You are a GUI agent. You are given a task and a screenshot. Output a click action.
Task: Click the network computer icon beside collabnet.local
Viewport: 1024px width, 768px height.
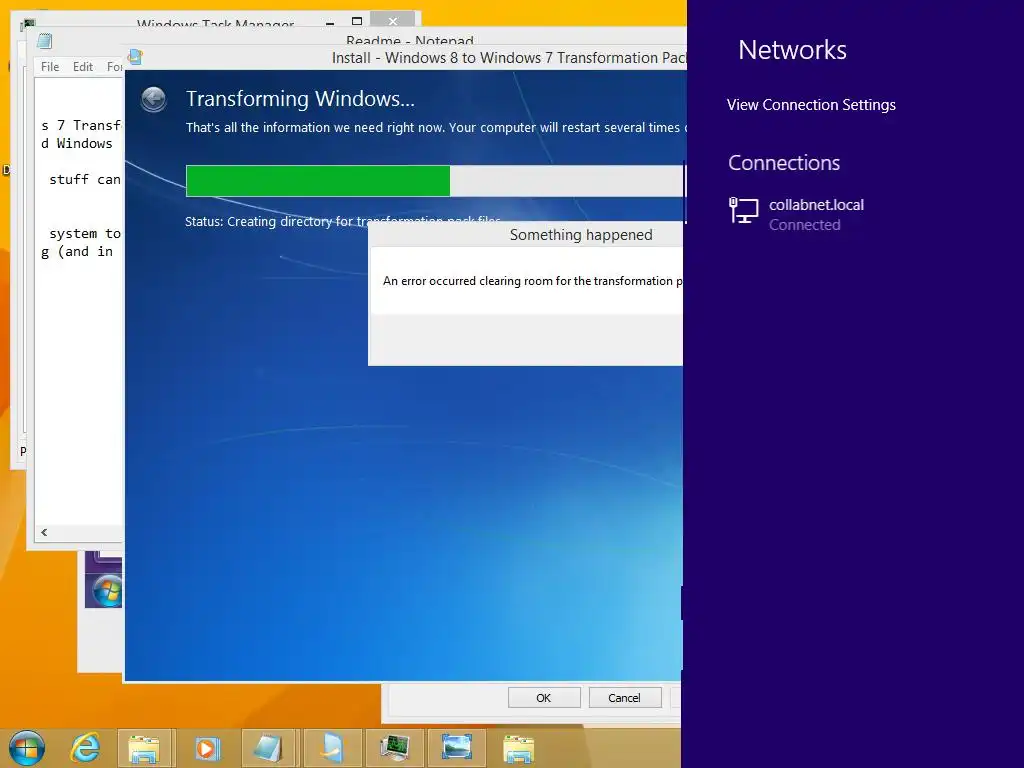(x=743, y=210)
